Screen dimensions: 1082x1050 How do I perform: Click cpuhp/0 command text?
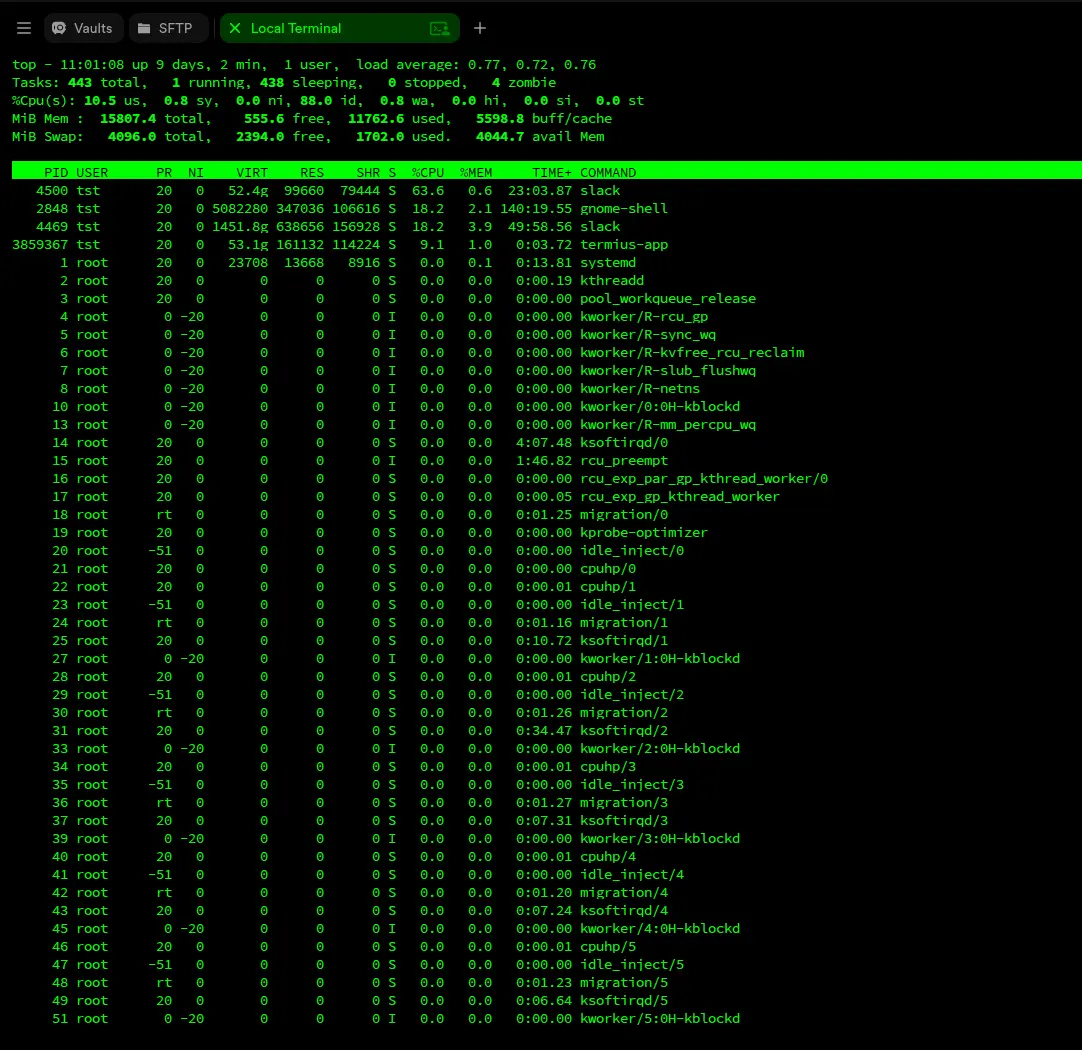click(608, 568)
